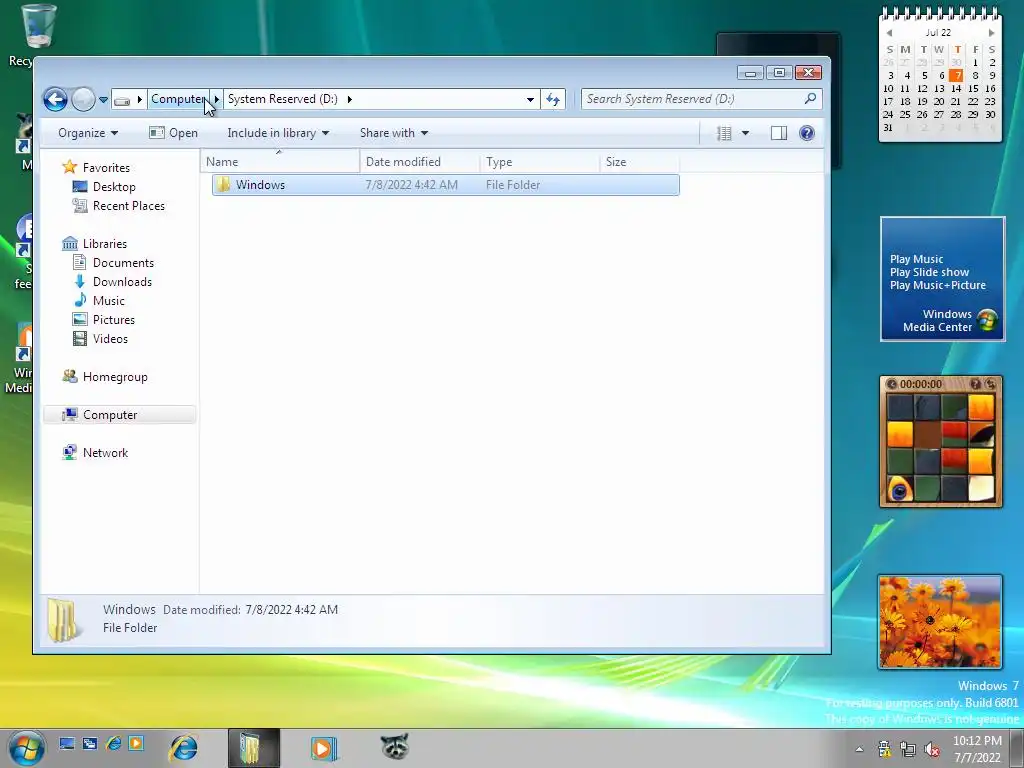Open Internet Explorer on the taskbar
The image size is (1024, 768).
click(184, 748)
